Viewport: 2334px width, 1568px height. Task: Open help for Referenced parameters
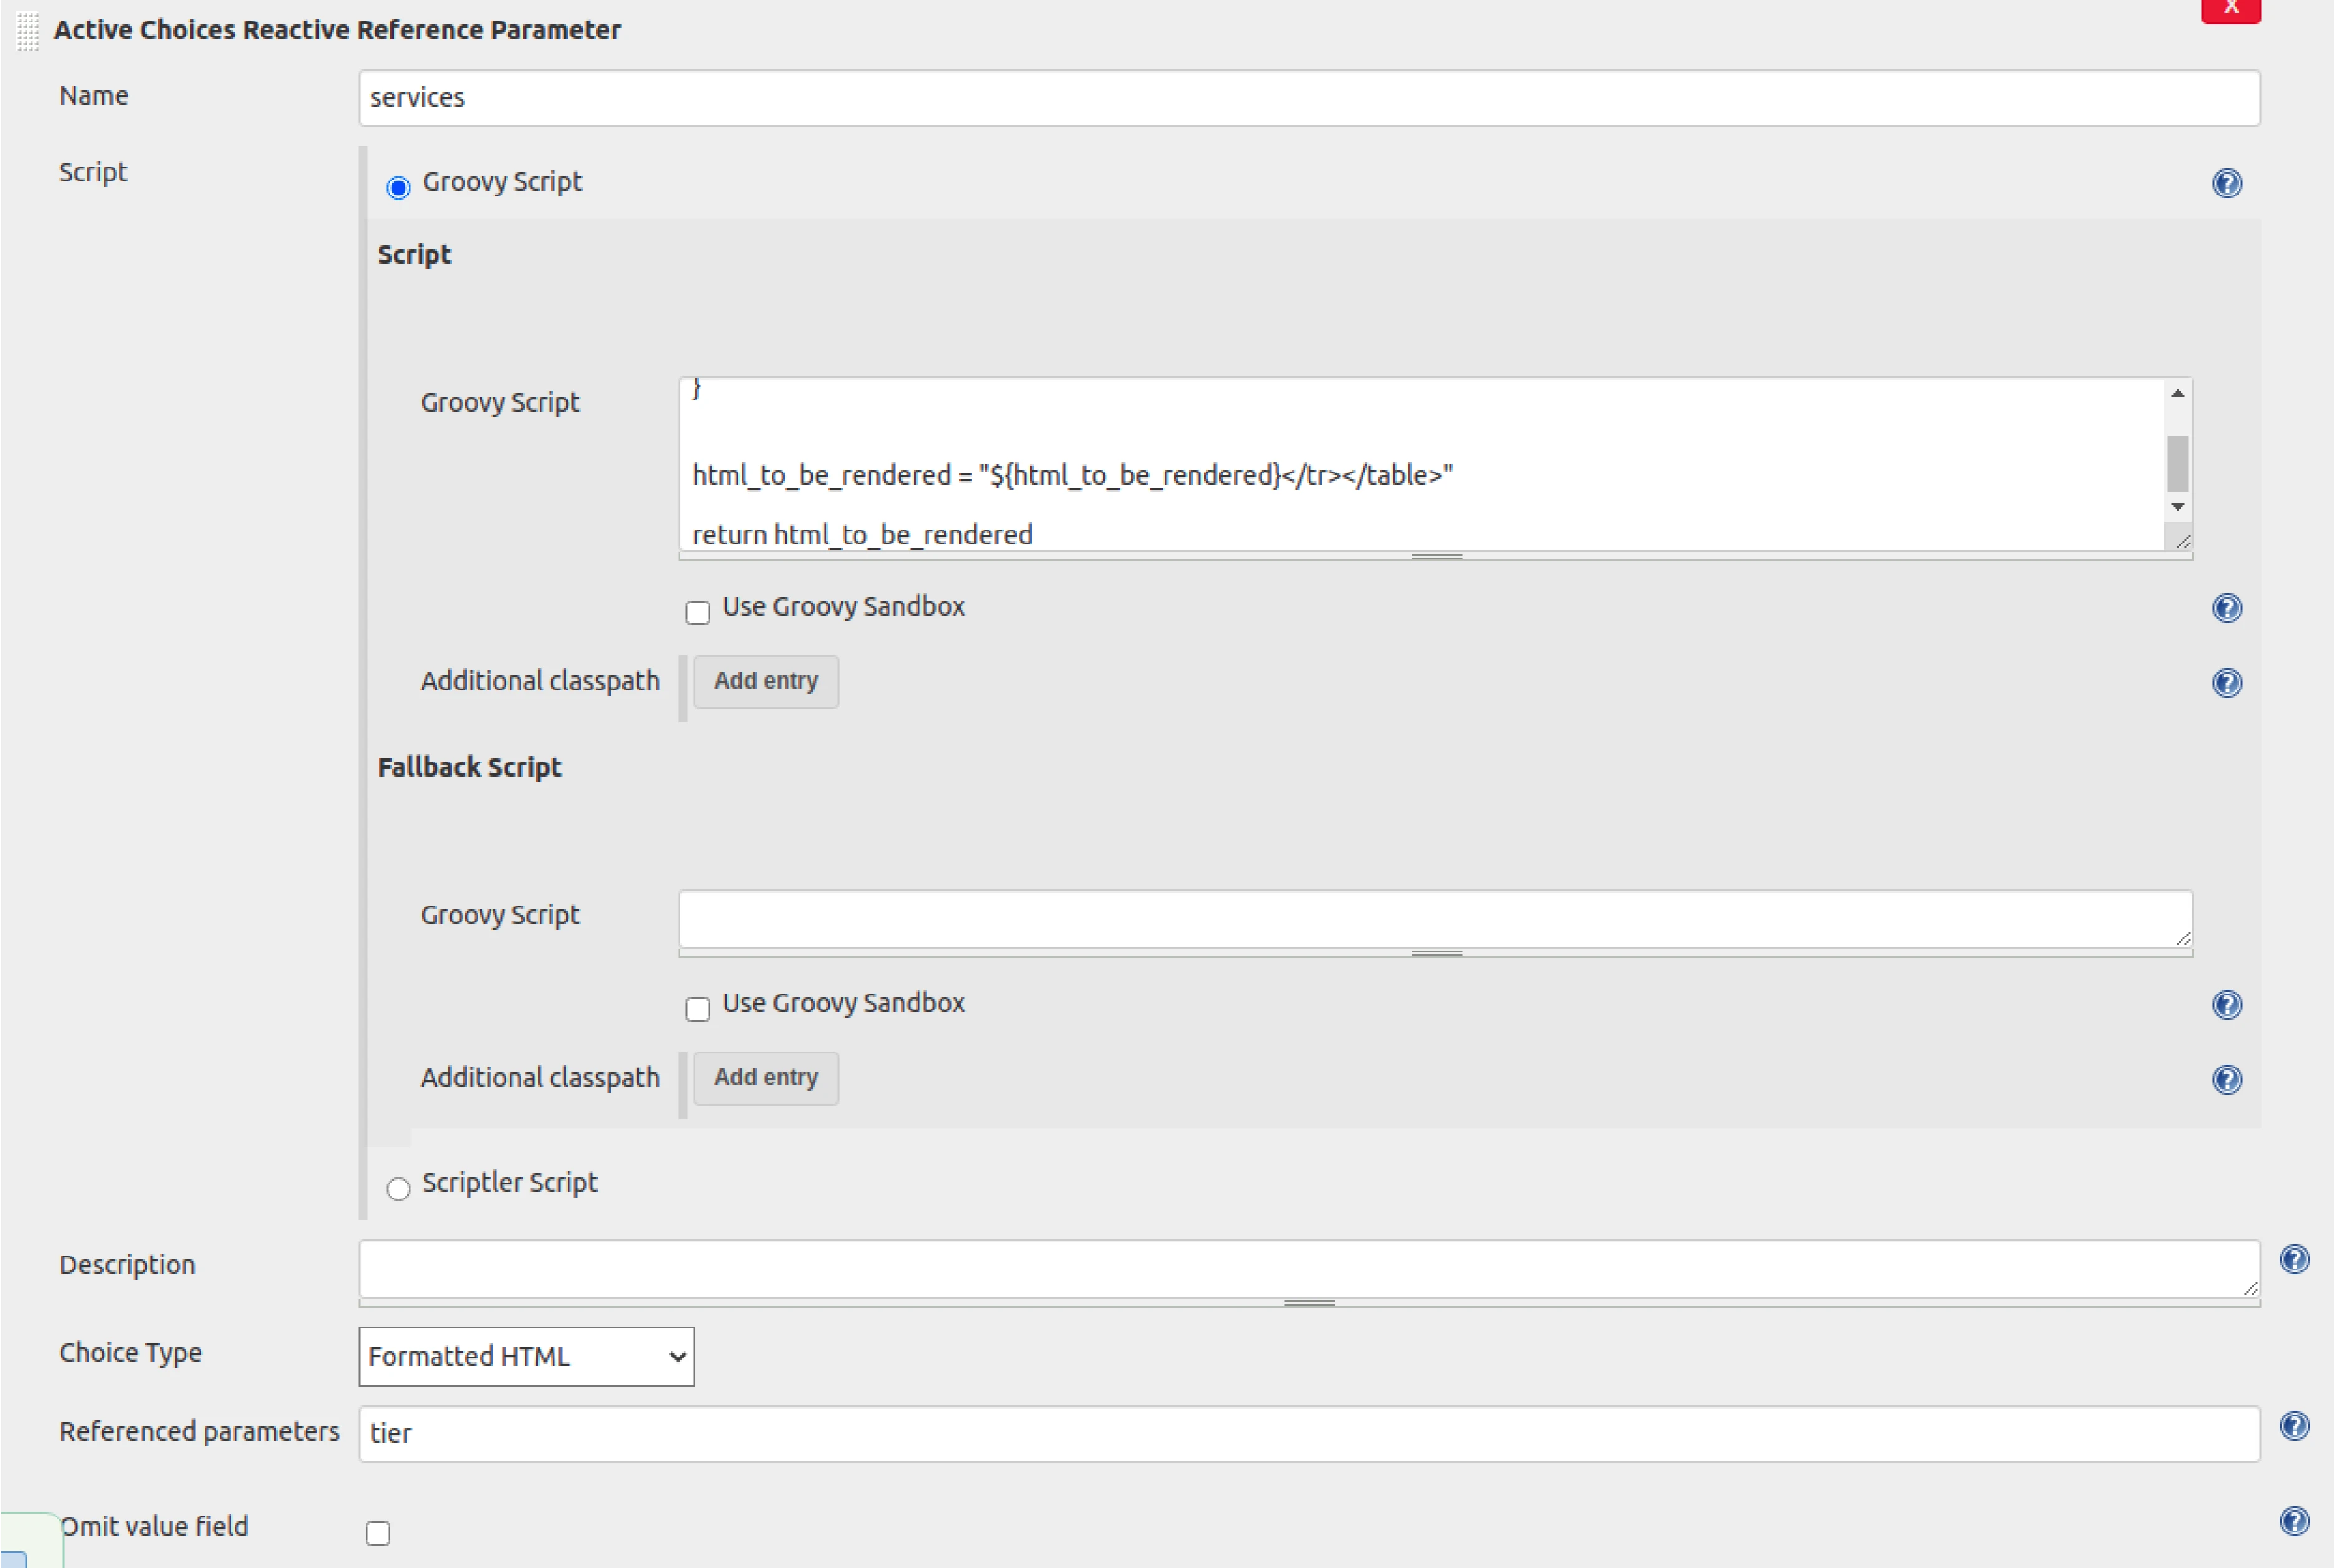tap(2294, 1426)
